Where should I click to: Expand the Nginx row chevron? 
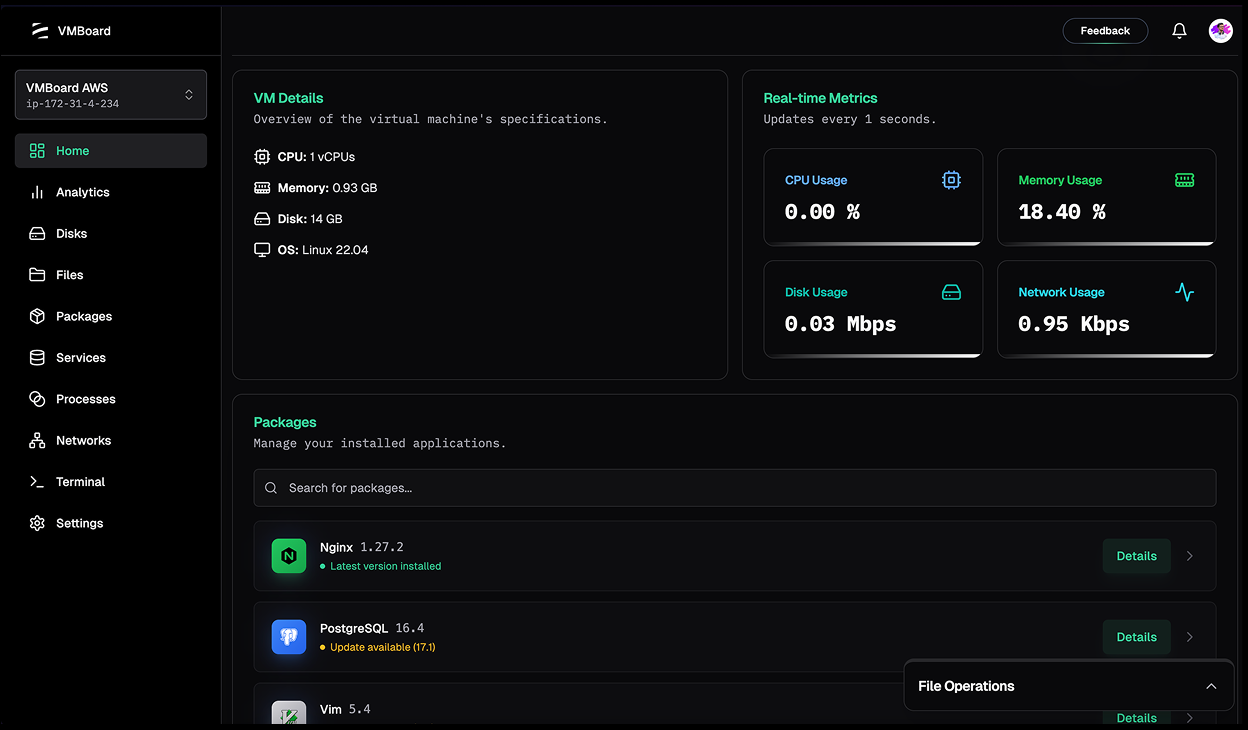click(1189, 556)
